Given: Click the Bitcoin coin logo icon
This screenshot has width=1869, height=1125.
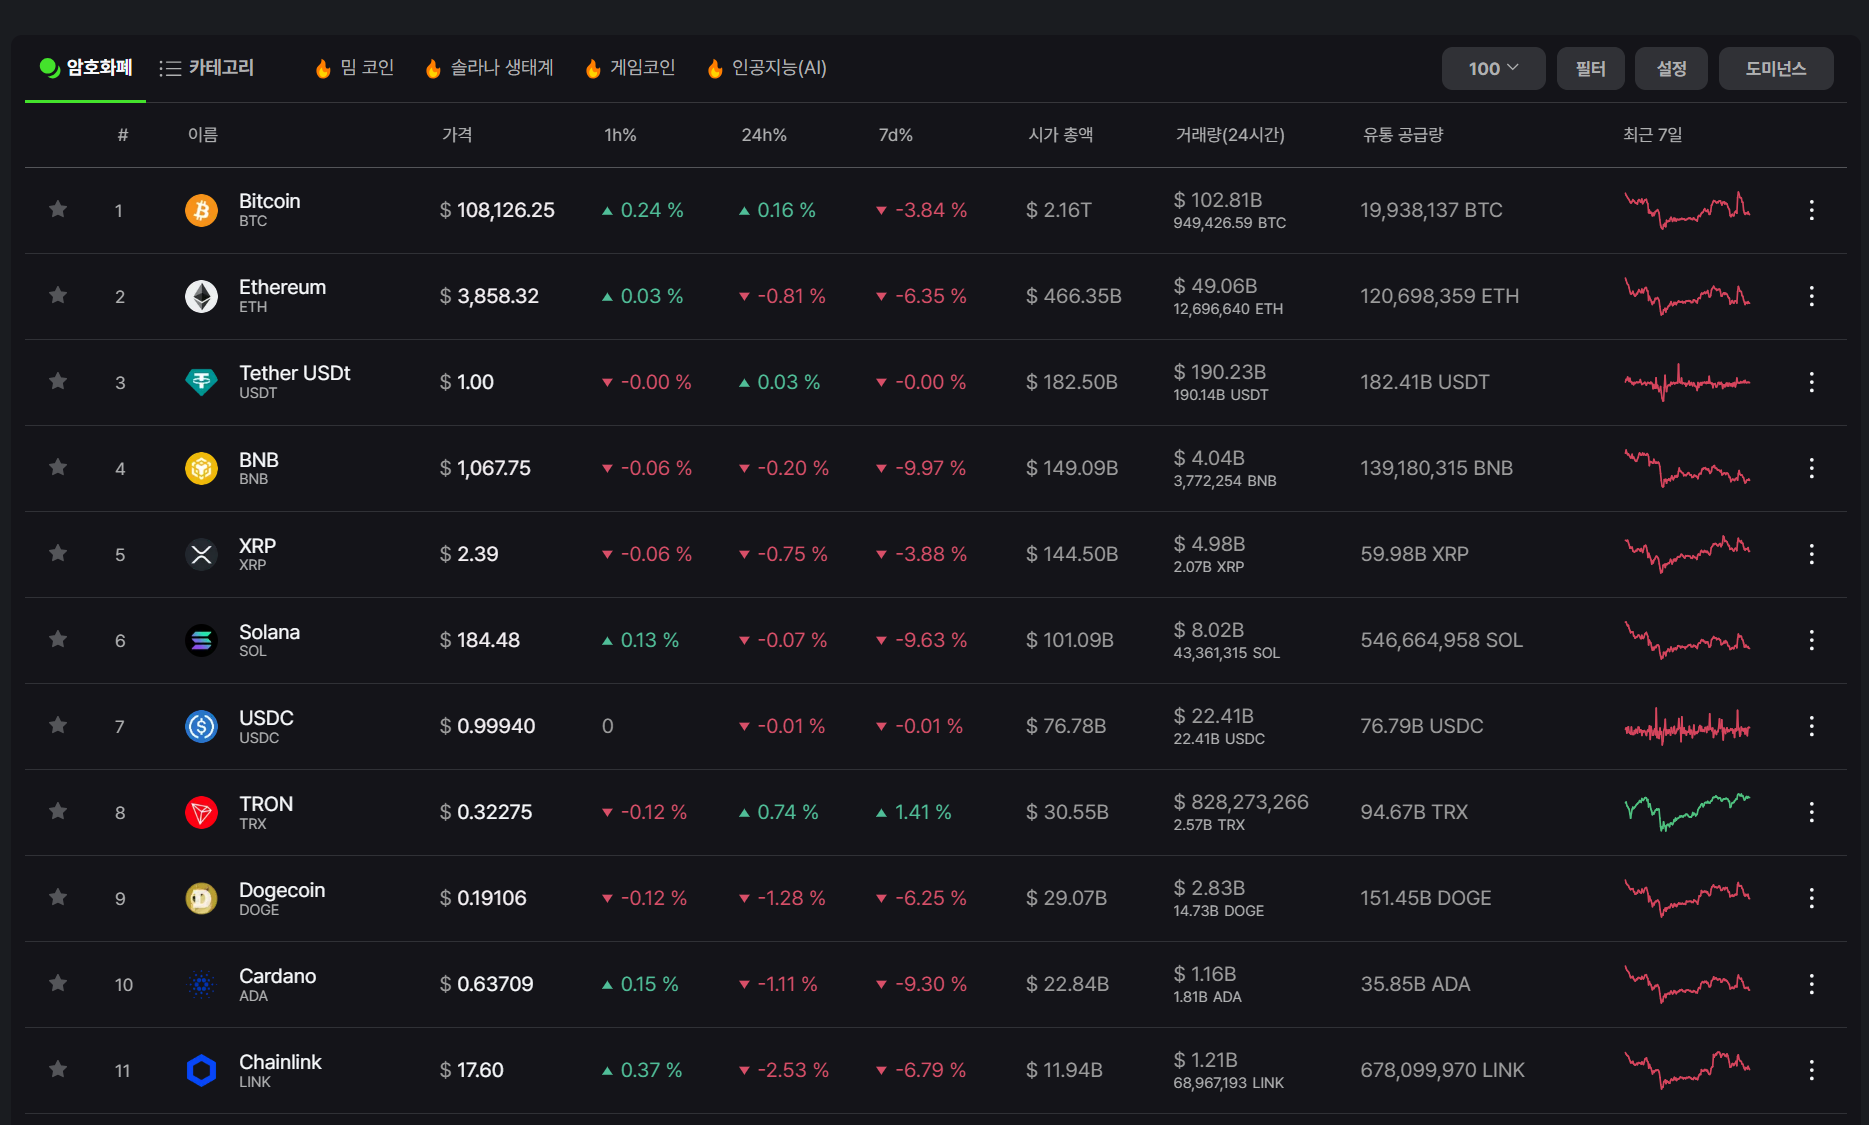Looking at the screenshot, I should [201, 210].
